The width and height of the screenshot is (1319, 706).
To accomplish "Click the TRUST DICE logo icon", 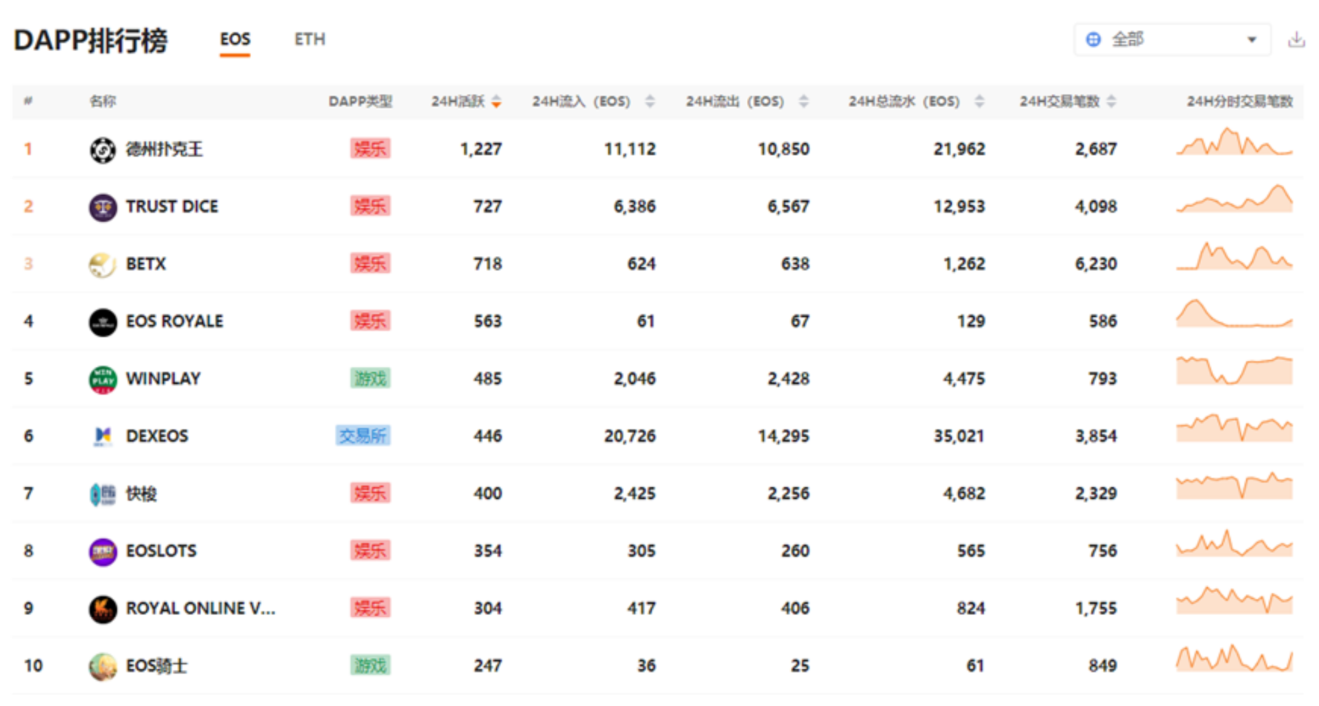I will pyautogui.click(x=103, y=207).
